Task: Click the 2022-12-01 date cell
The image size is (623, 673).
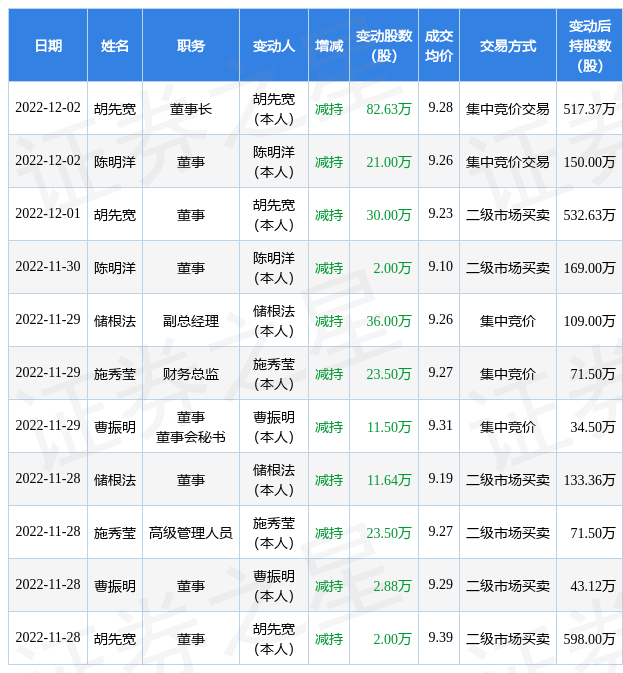Action: click(x=48, y=213)
